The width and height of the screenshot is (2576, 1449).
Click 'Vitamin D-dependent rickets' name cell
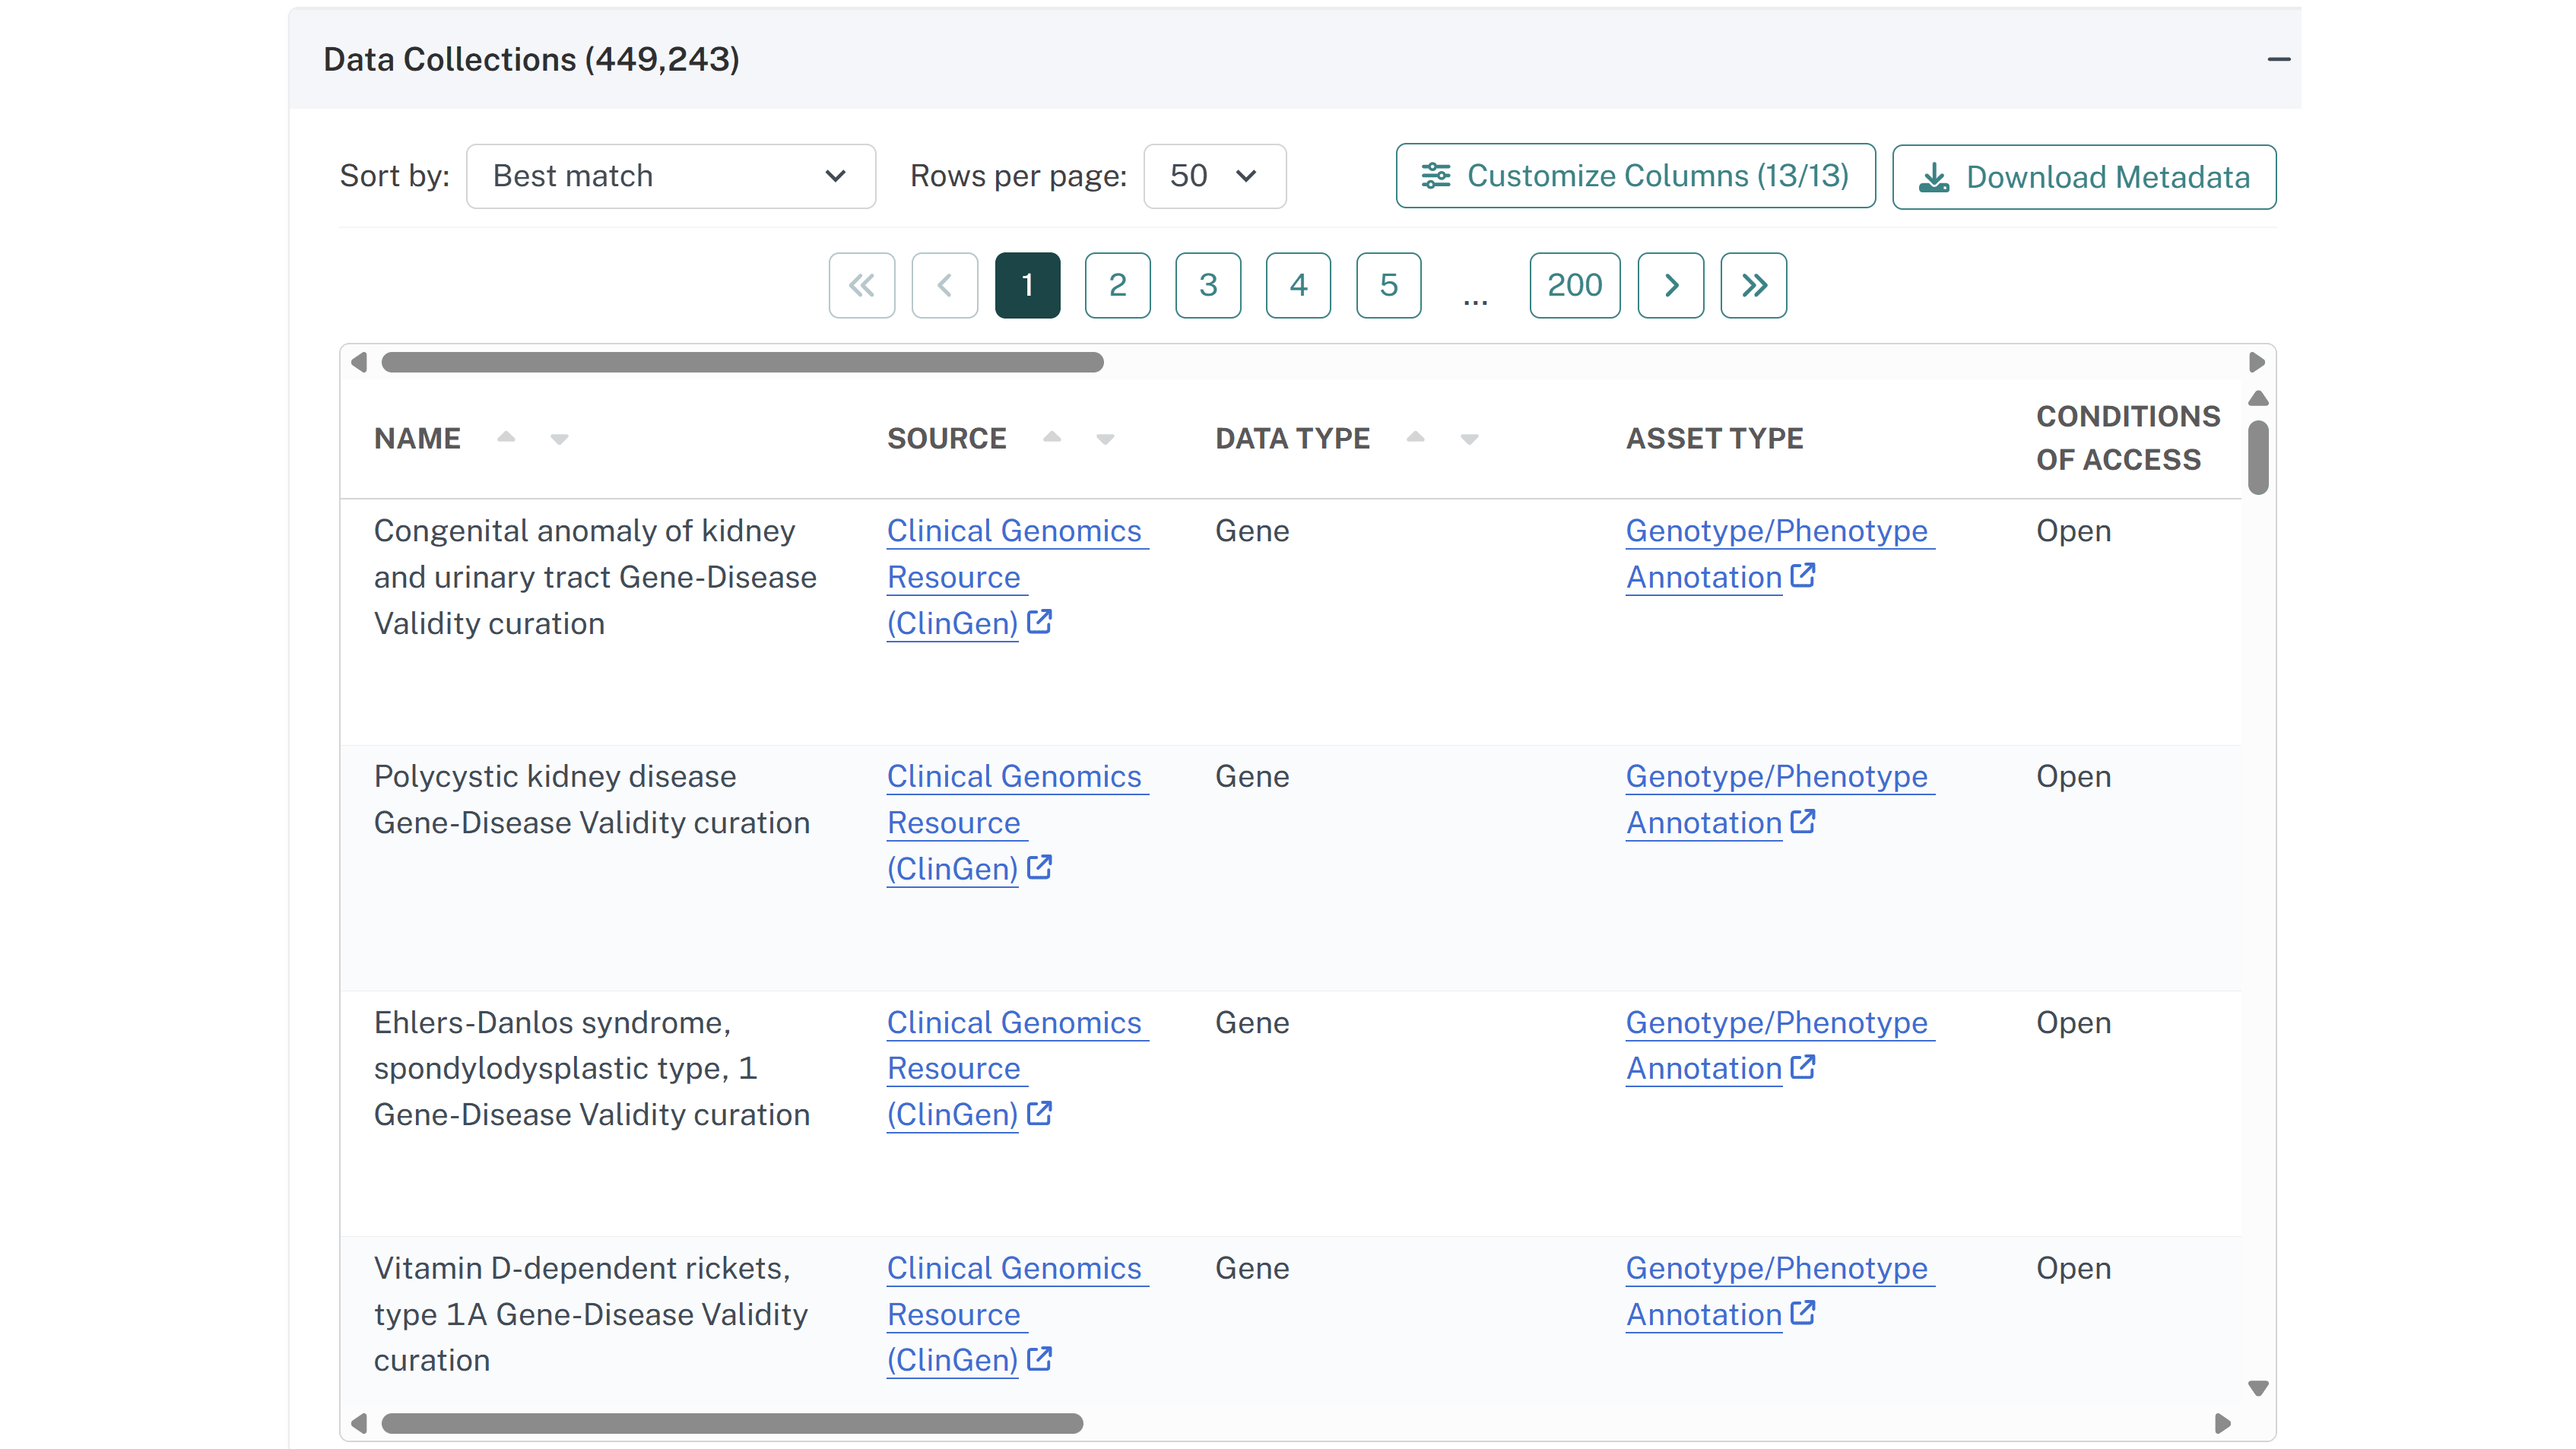pyautogui.click(x=591, y=1315)
